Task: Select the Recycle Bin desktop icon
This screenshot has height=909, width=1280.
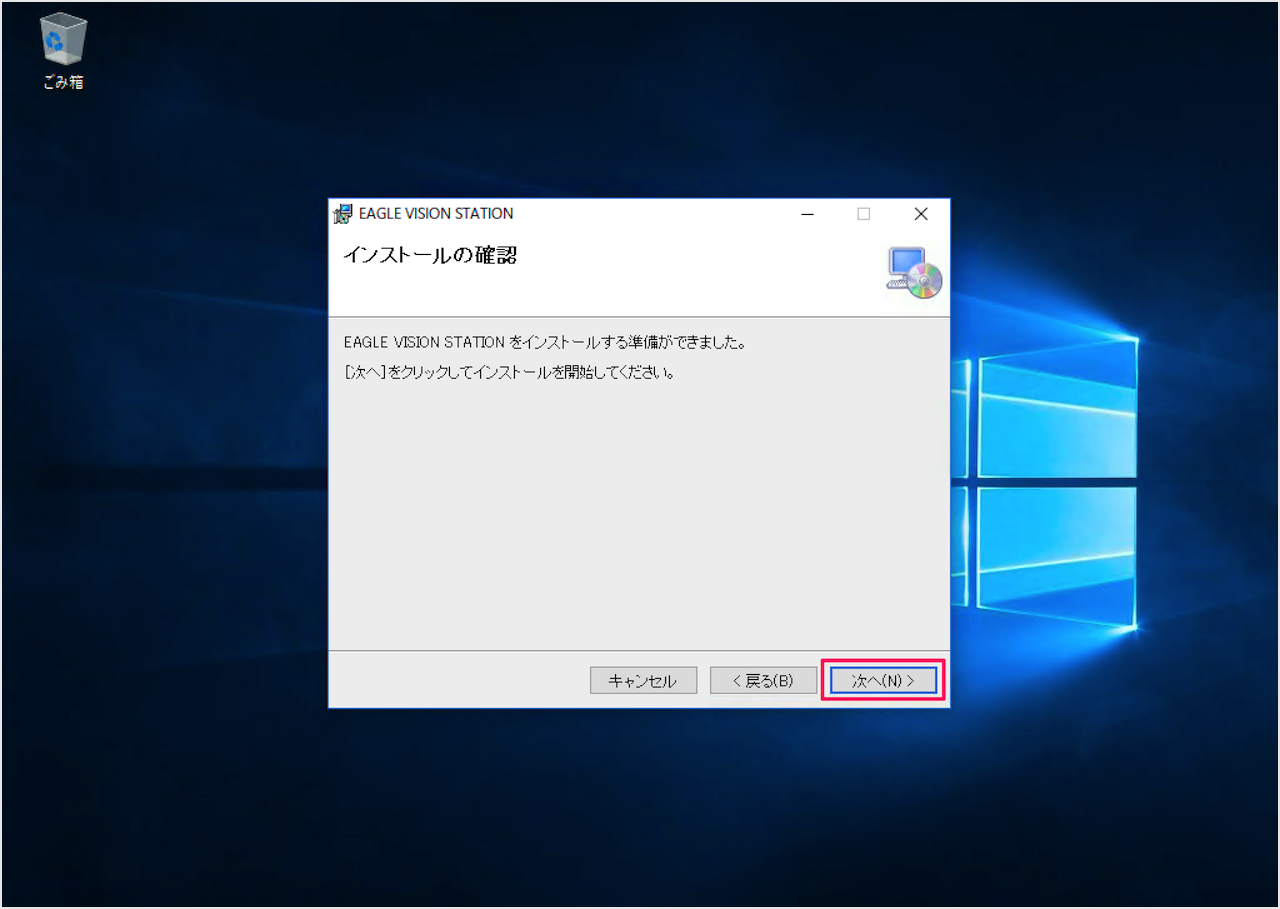Action: (x=63, y=42)
